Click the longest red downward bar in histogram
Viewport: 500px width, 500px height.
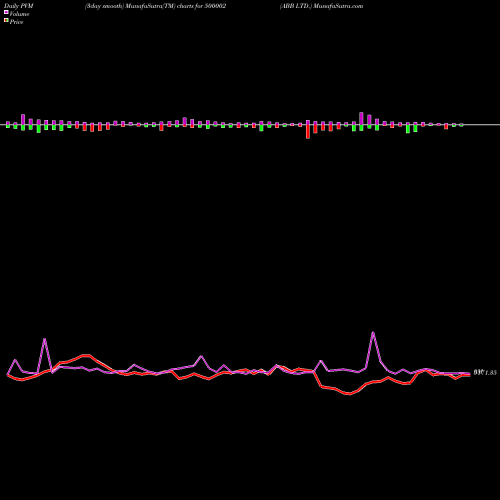tap(308, 132)
